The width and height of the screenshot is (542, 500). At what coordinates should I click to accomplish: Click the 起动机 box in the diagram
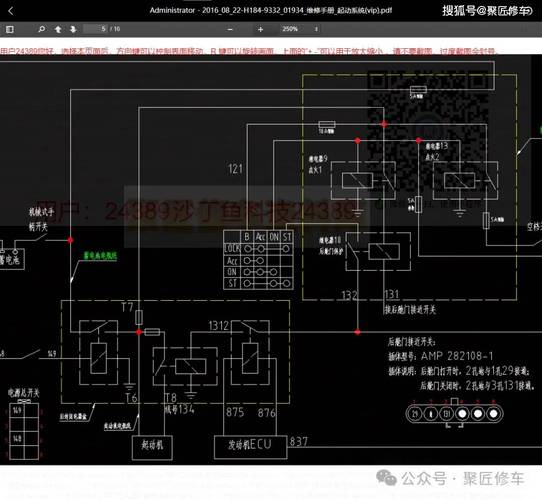point(152,447)
